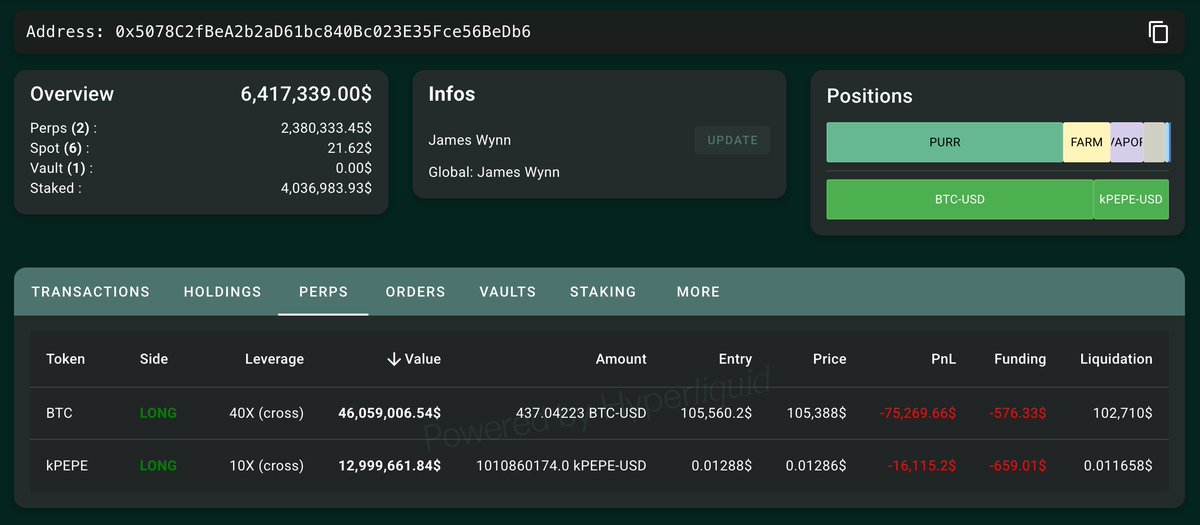The width and height of the screenshot is (1200, 525).
Task: Click the Perps (2) overview row
Action: tap(201, 128)
